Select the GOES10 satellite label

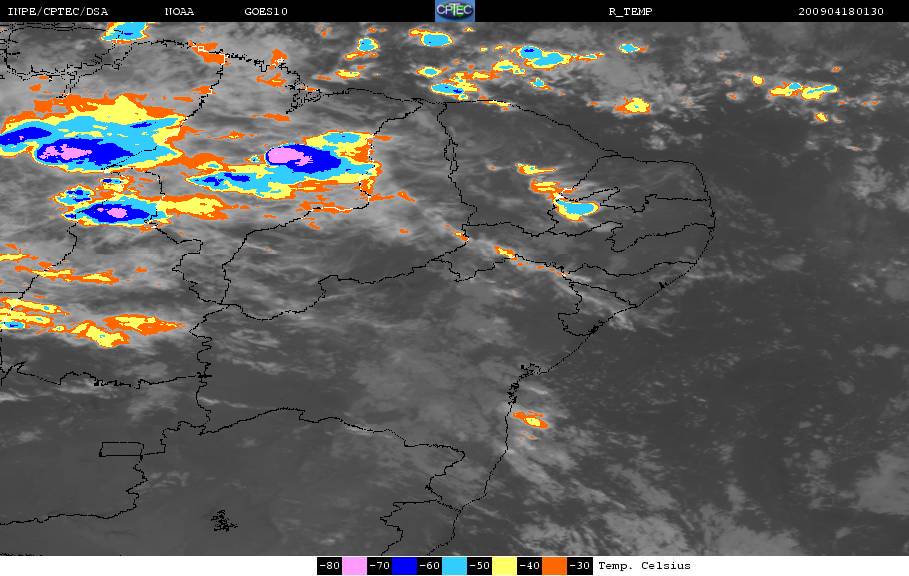[266, 11]
